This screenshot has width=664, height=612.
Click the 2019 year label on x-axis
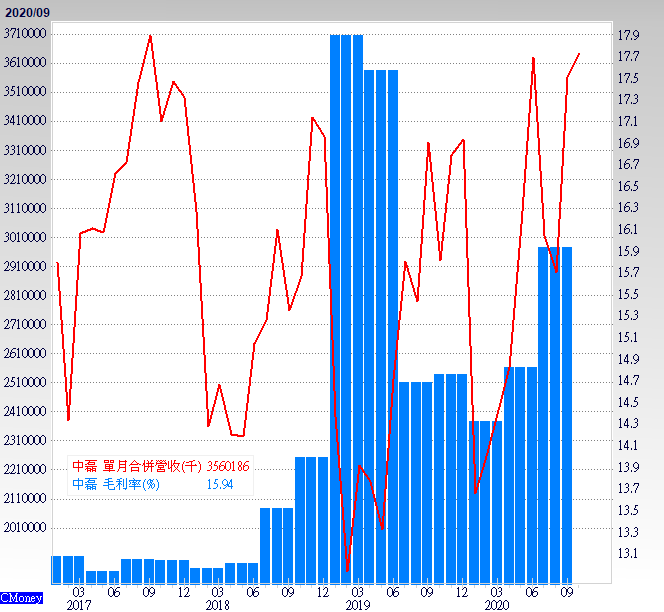358,606
